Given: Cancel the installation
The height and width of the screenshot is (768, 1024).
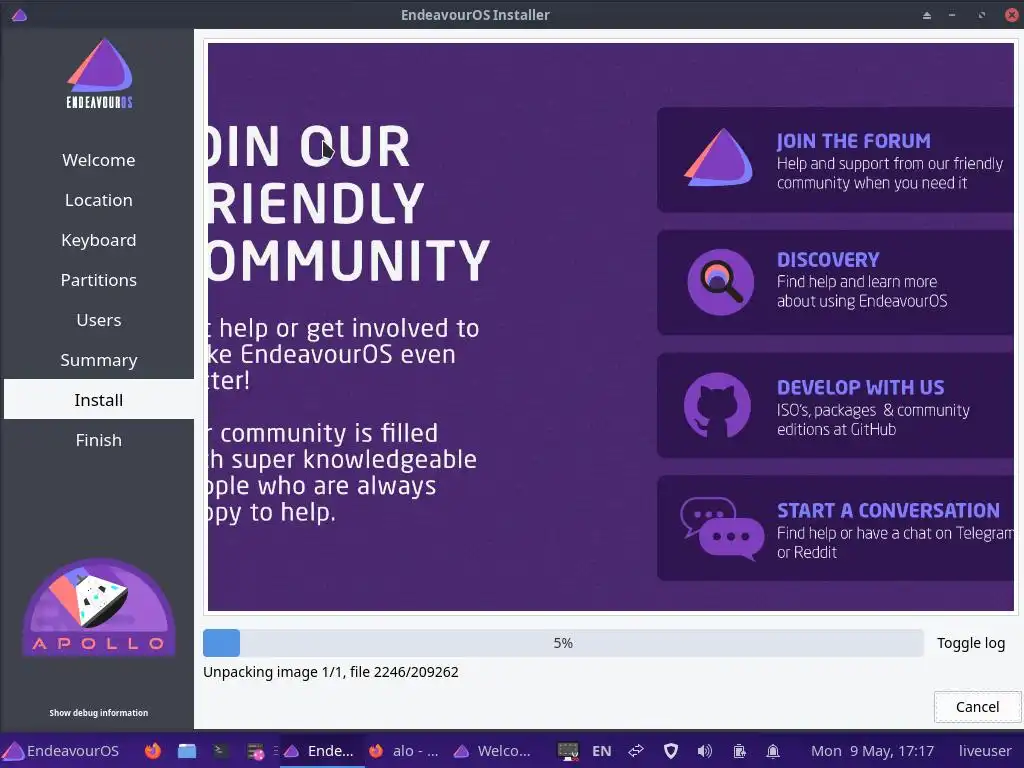Looking at the screenshot, I should coord(977,707).
